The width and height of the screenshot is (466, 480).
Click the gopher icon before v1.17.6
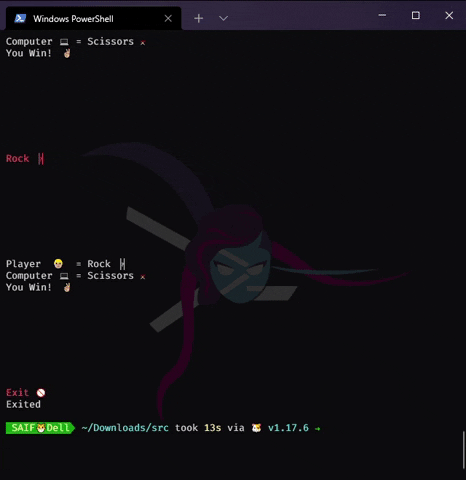[256, 428]
